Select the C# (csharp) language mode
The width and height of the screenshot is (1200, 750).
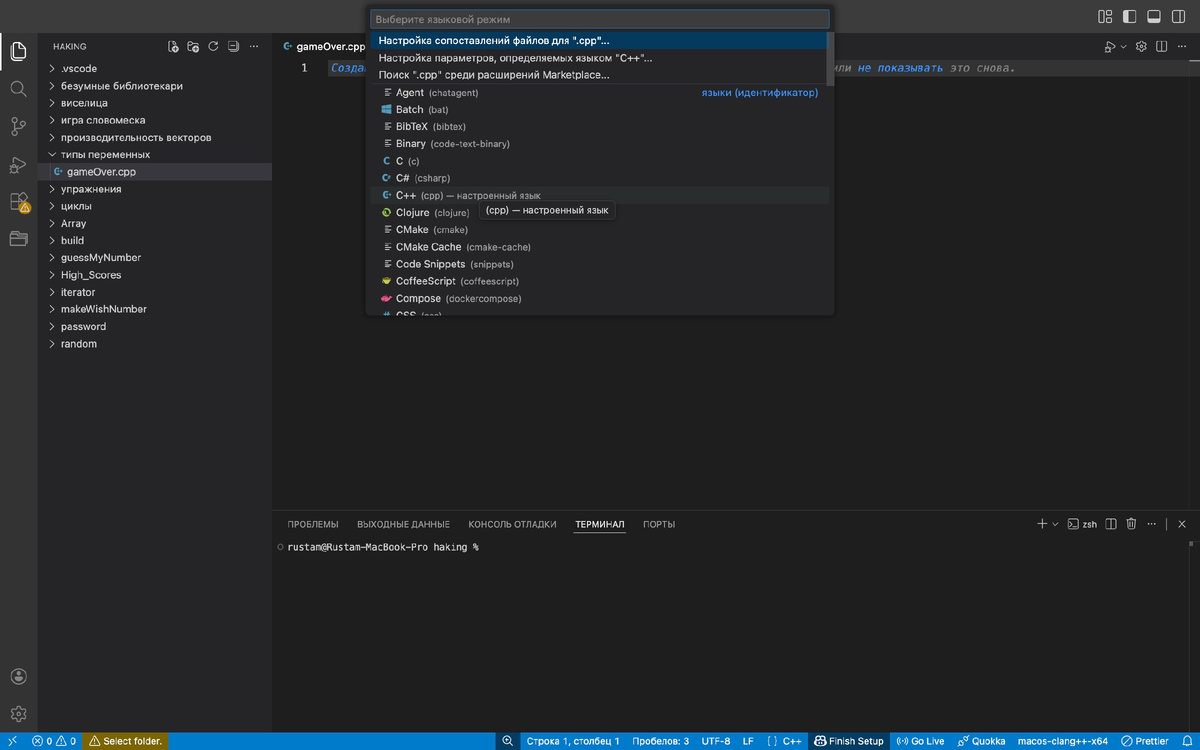click(x=598, y=178)
